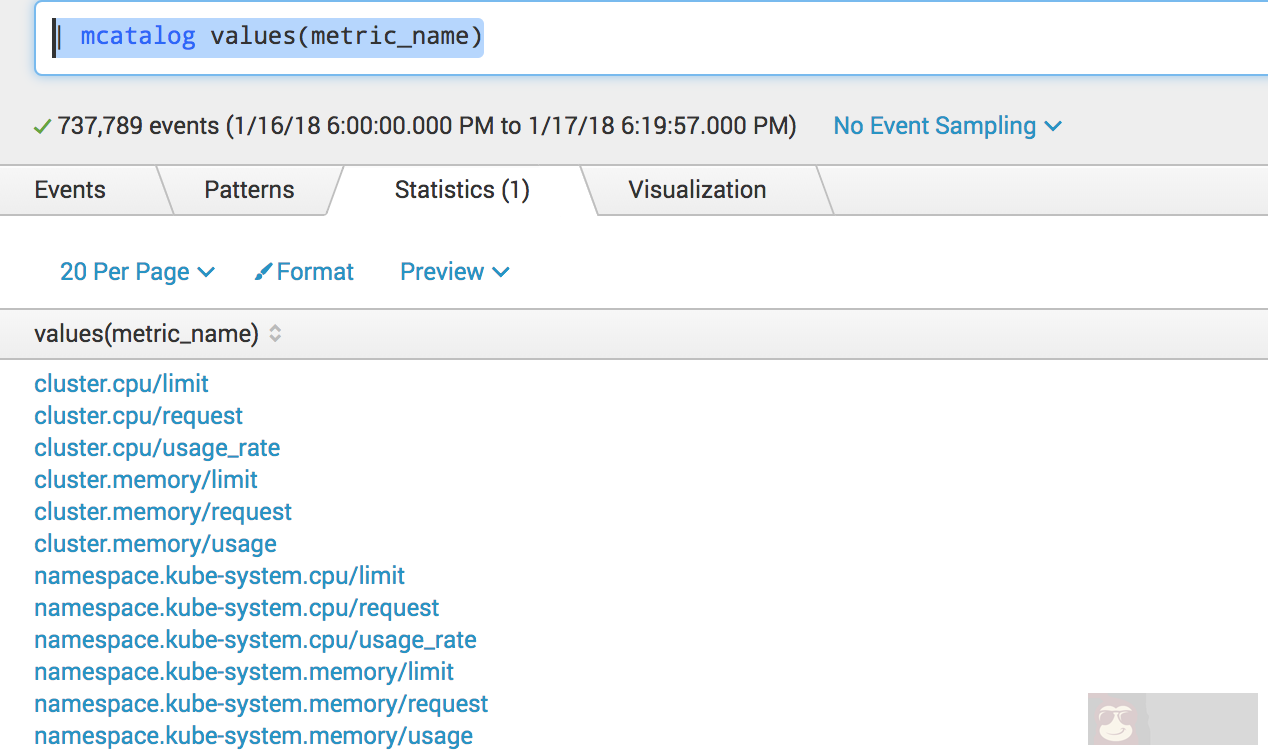Open the cluster.memory/usage metric
Viewport: 1268px width, 750px height.
tap(155, 544)
